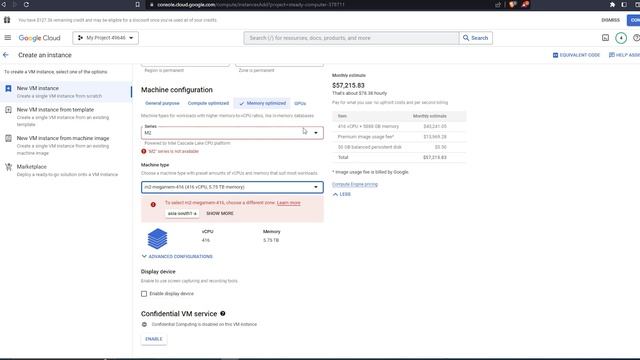This screenshot has height=360, width=640.
Task: Open the Learn more link
Action: [289, 203]
